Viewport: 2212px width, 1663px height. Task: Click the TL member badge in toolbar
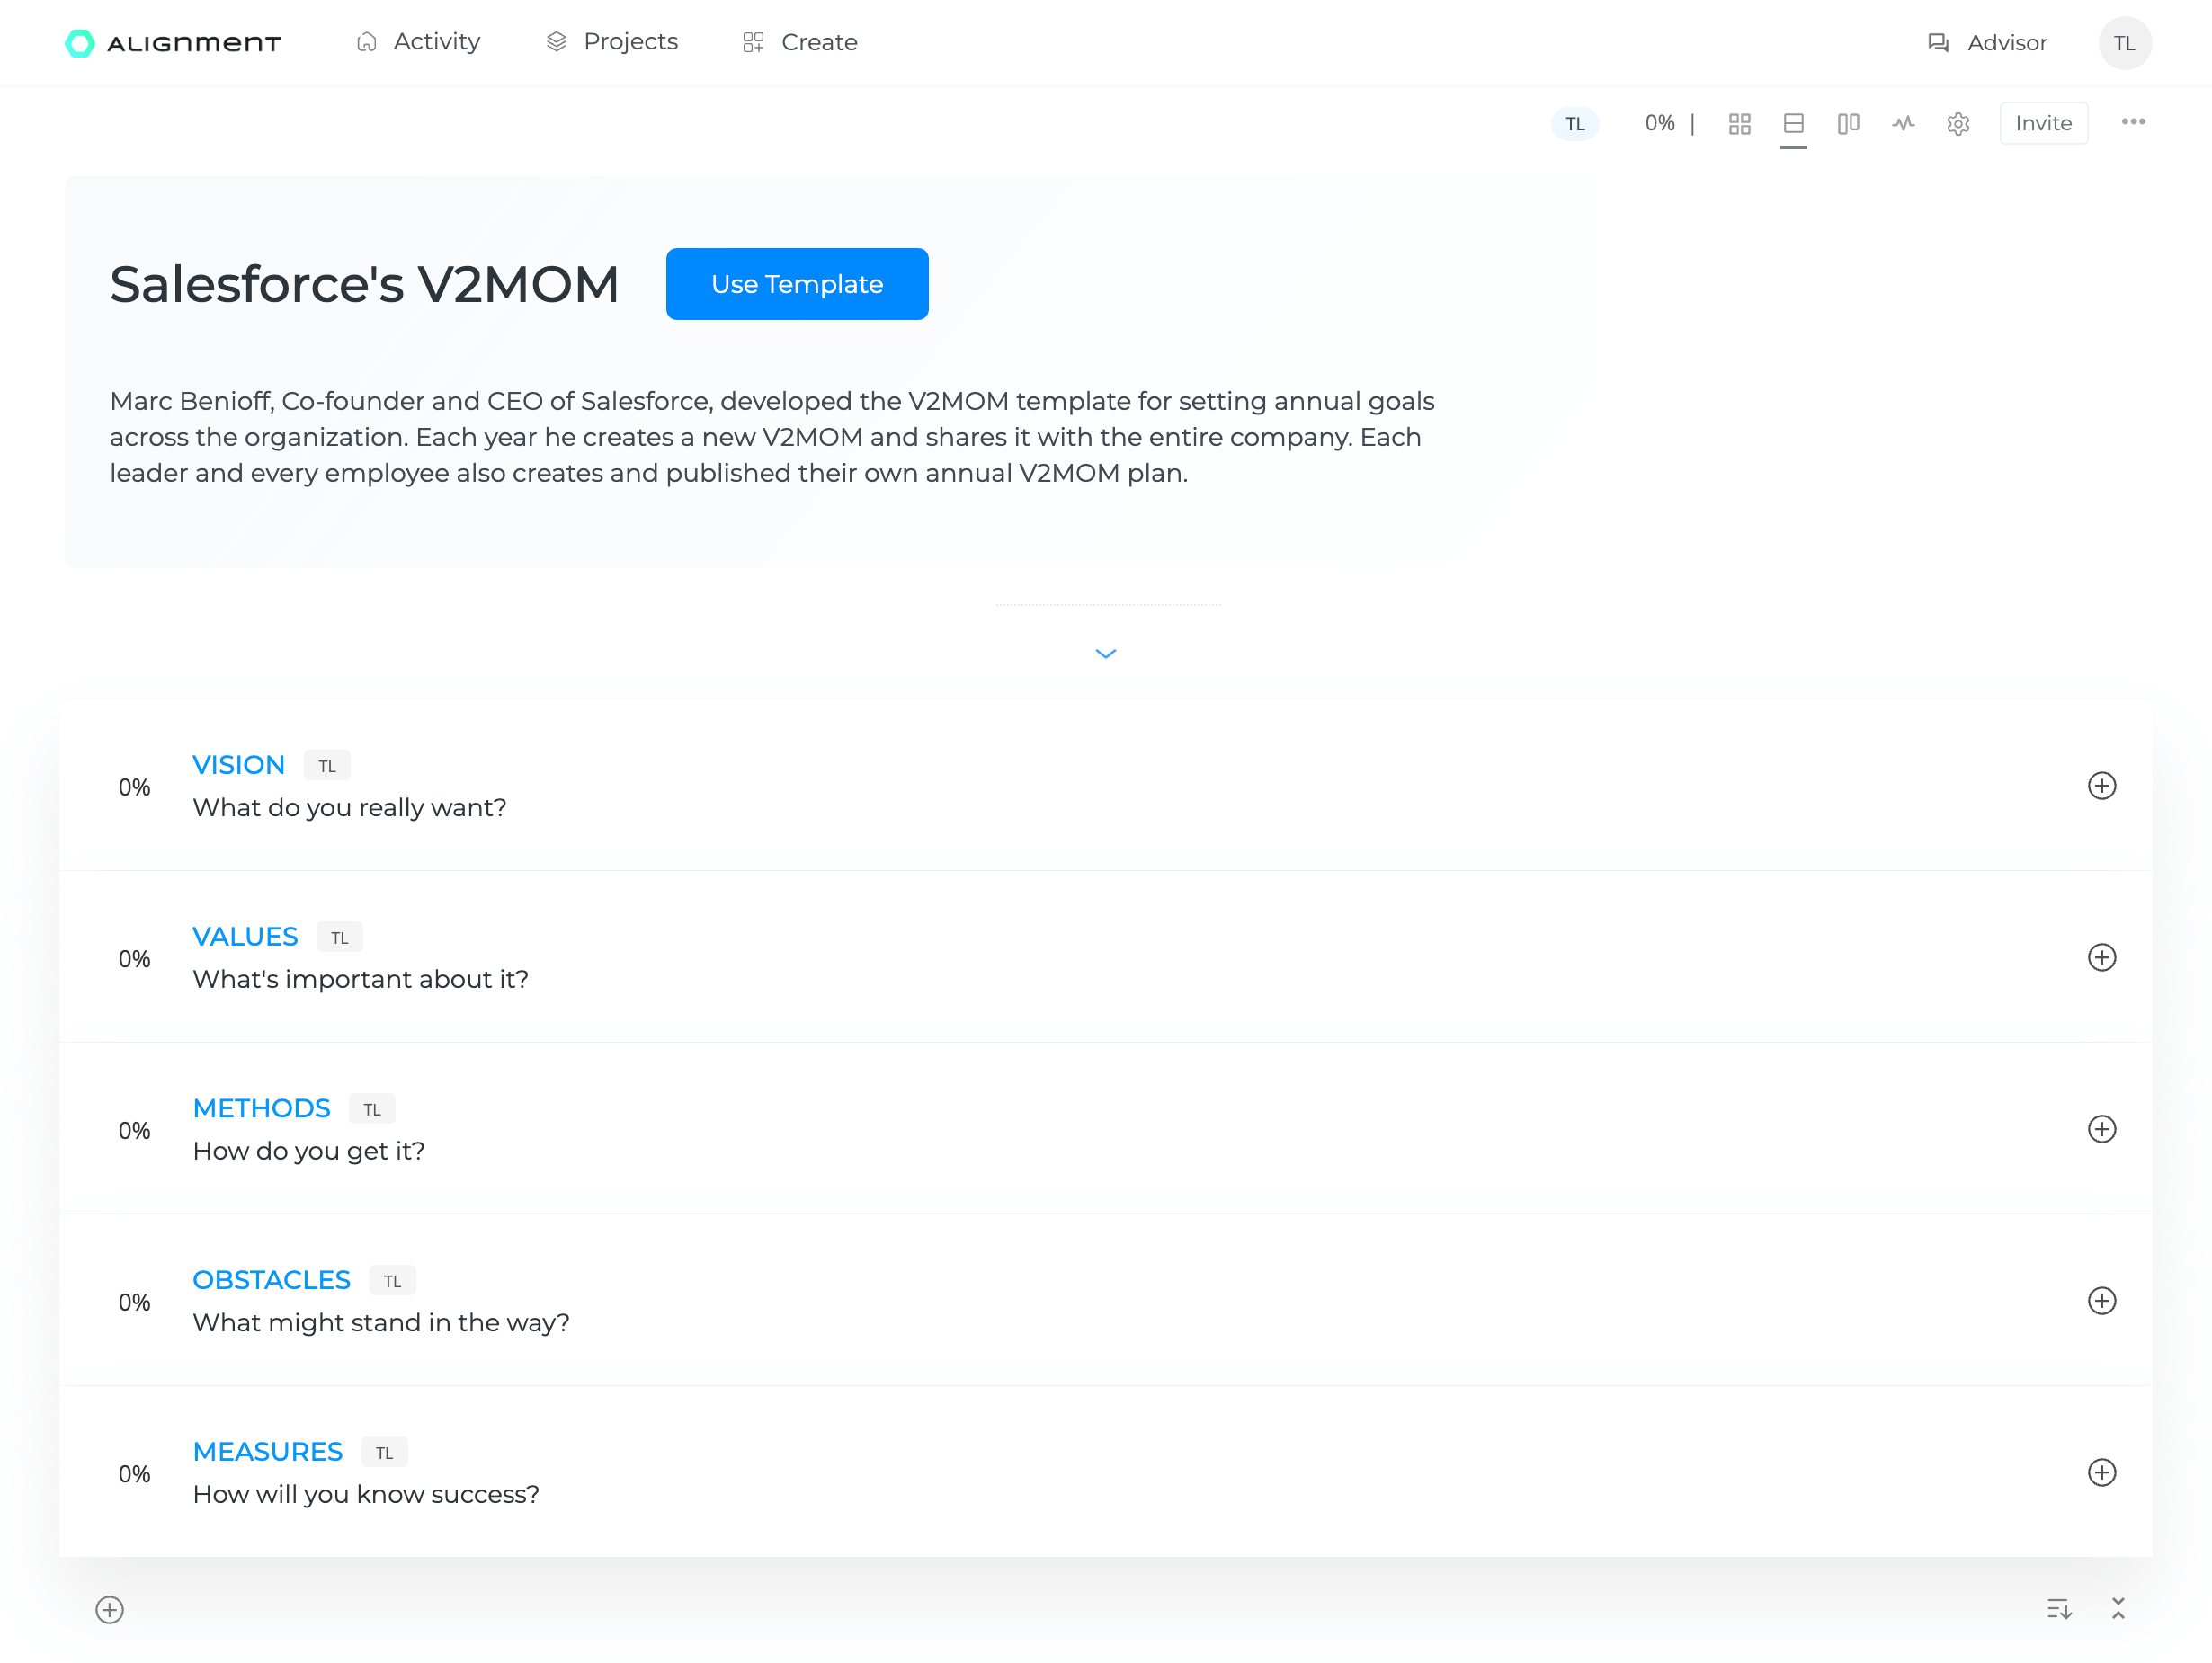1575,124
